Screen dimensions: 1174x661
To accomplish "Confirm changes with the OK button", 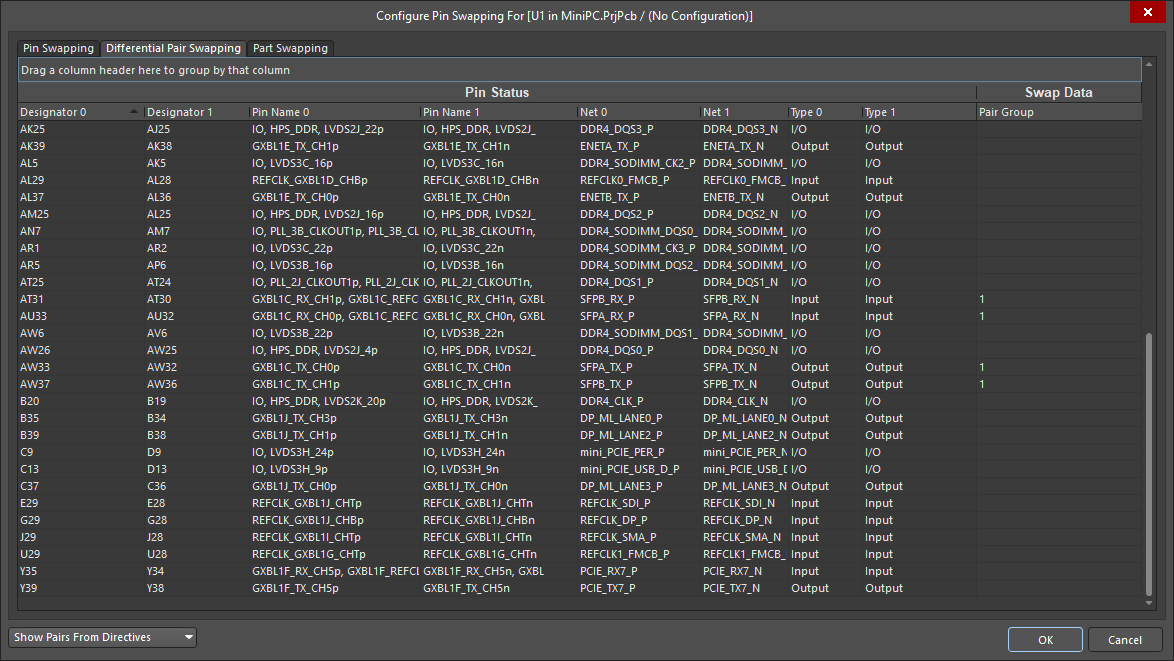I will pos(1044,639).
